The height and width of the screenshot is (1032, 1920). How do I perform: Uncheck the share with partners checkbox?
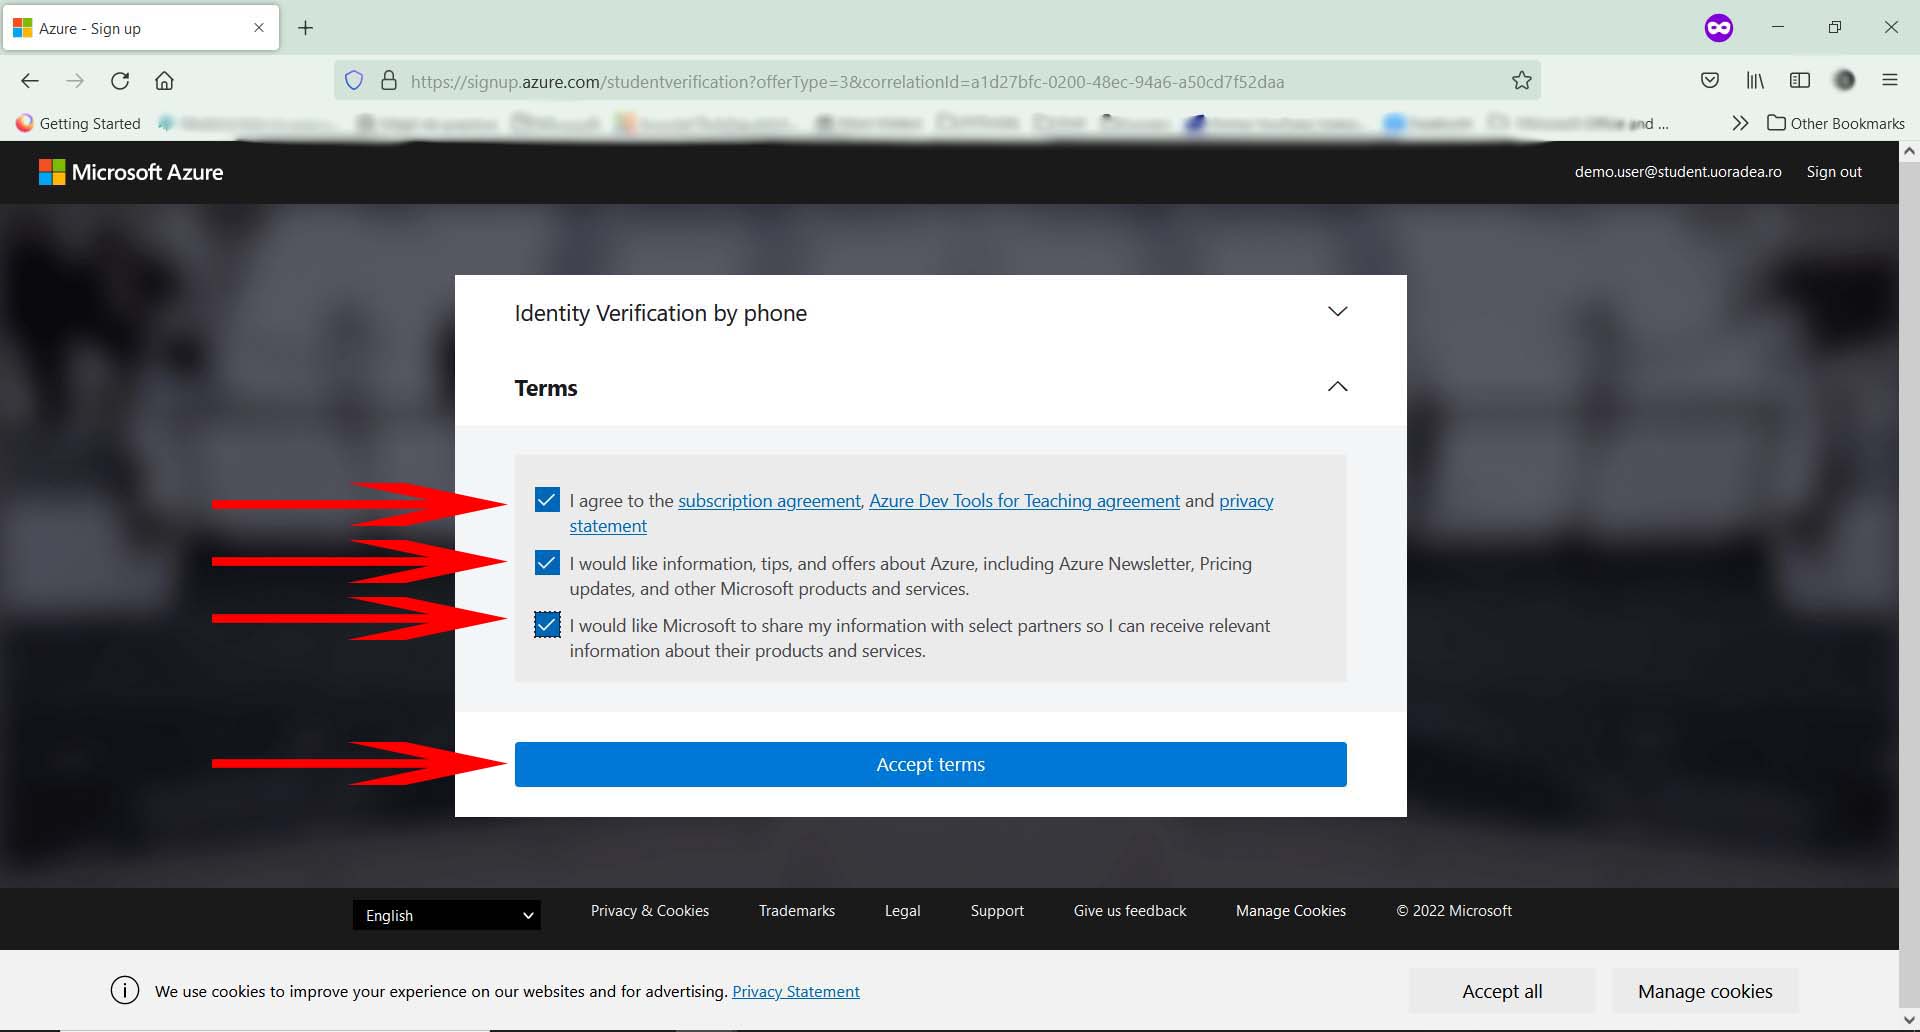tap(547, 625)
